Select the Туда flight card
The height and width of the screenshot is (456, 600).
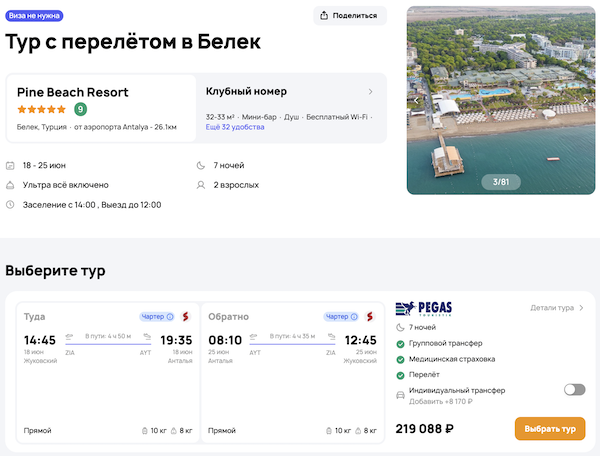point(108,370)
